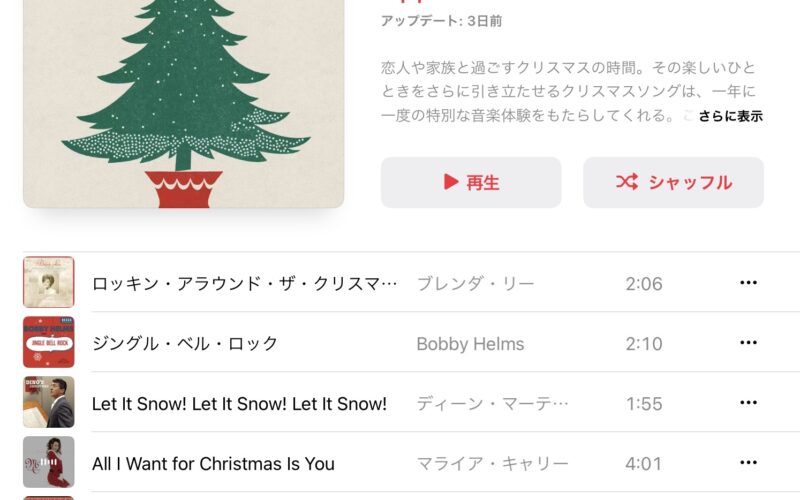Image resolution: width=800 pixels, height=500 pixels.
Task: Tap the Dean Martin album artwork thumbnail
Action: coord(48,402)
